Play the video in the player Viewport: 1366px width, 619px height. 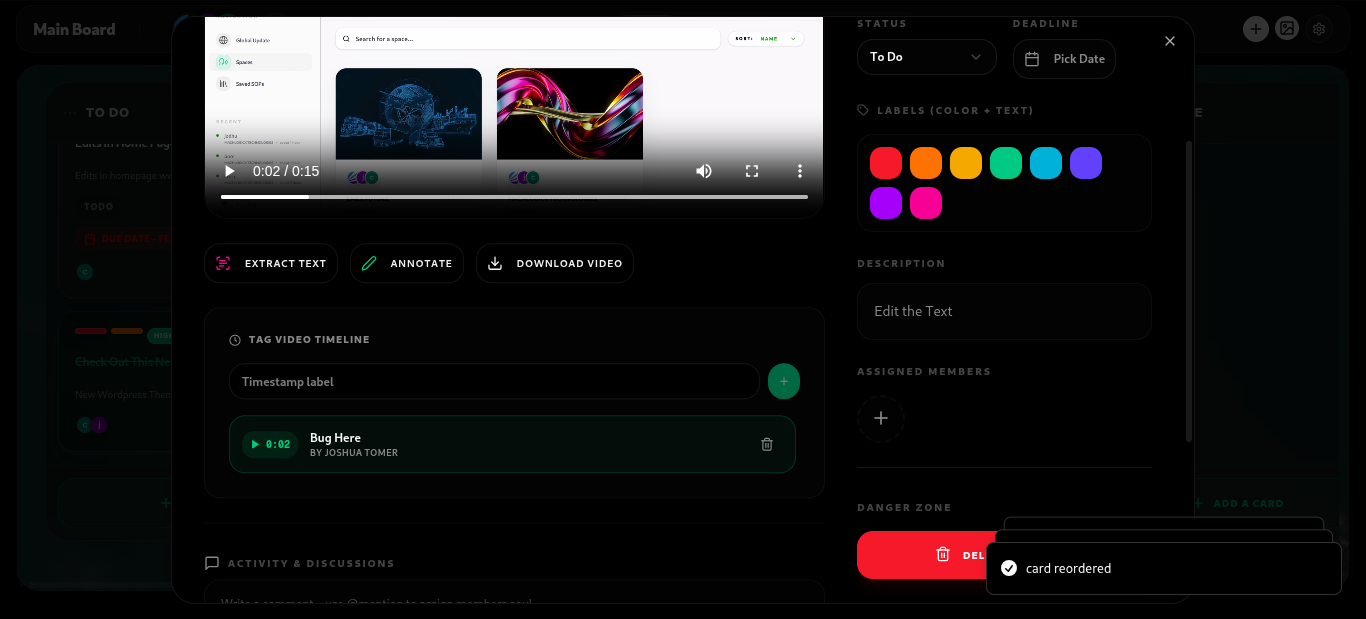click(229, 171)
